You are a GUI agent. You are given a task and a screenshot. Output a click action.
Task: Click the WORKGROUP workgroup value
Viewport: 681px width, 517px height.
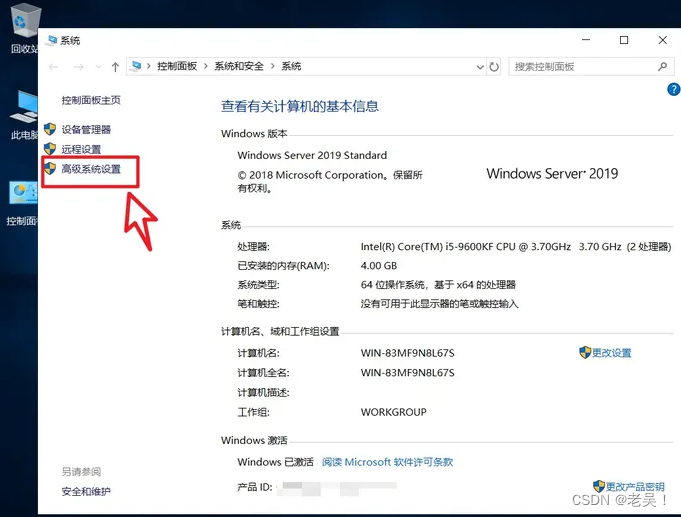(393, 412)
